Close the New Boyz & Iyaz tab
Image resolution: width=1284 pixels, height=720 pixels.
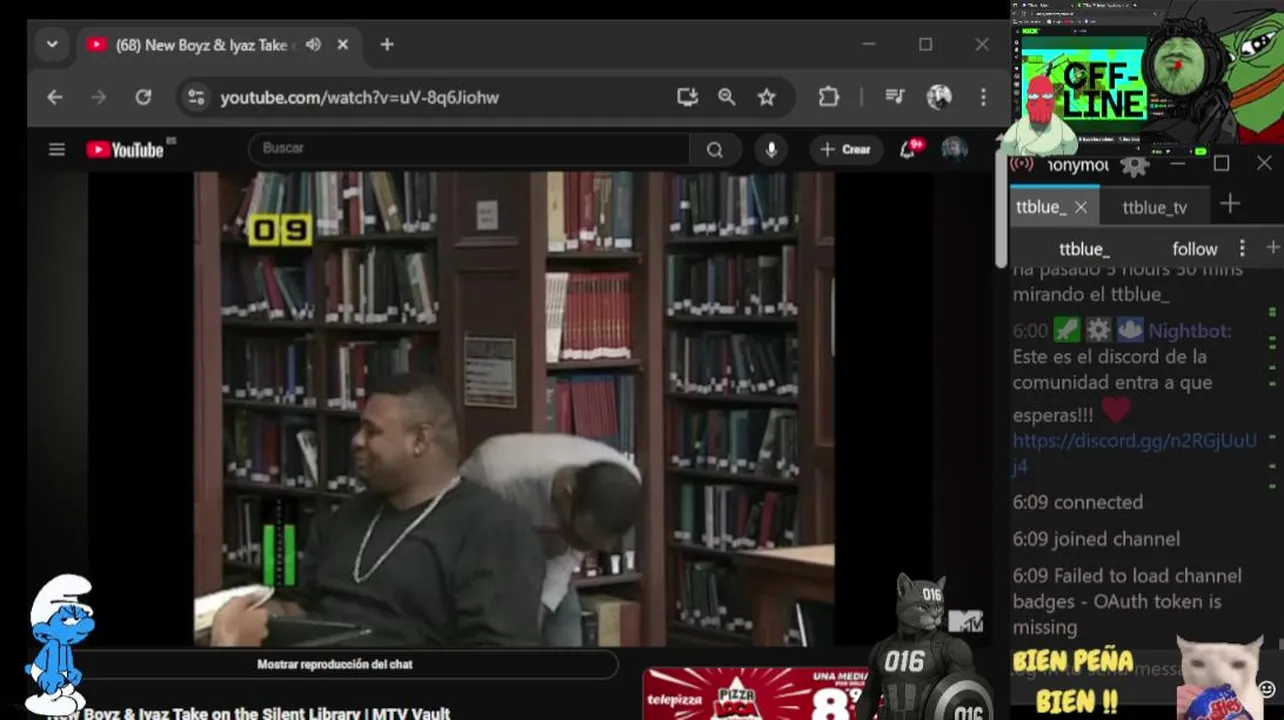(x=343, y=45)
